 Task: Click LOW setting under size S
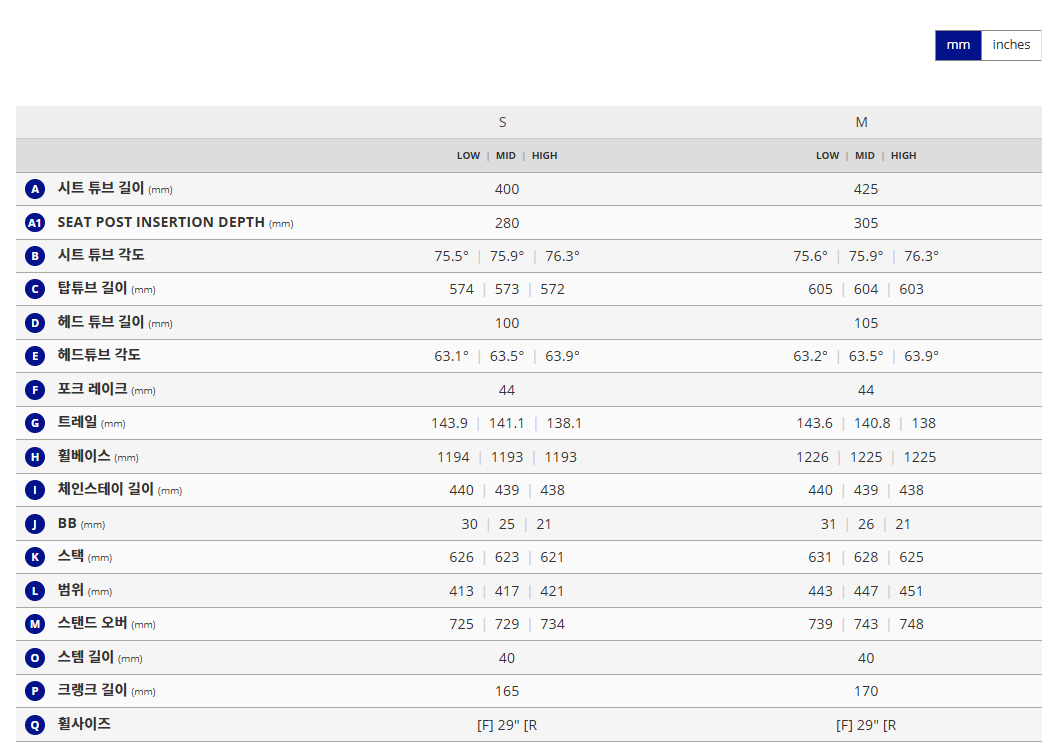(468, 156)
